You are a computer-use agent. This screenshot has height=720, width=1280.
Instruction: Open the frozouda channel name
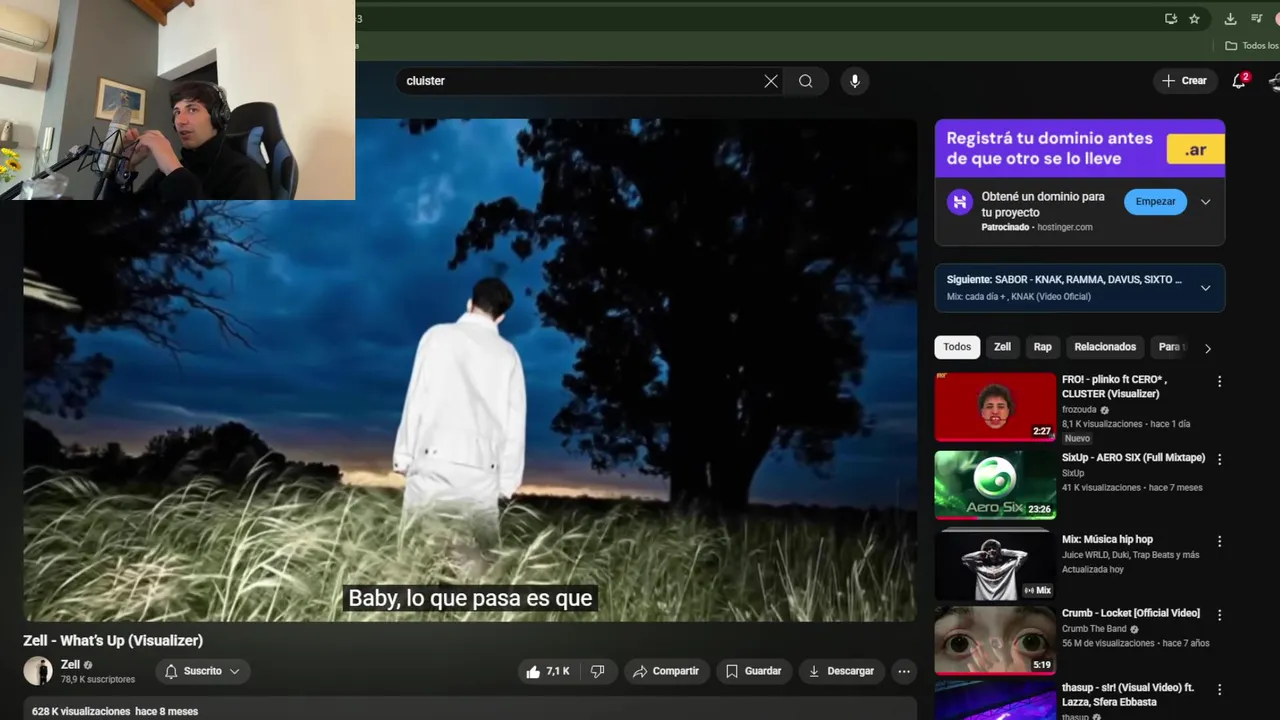1079,410
